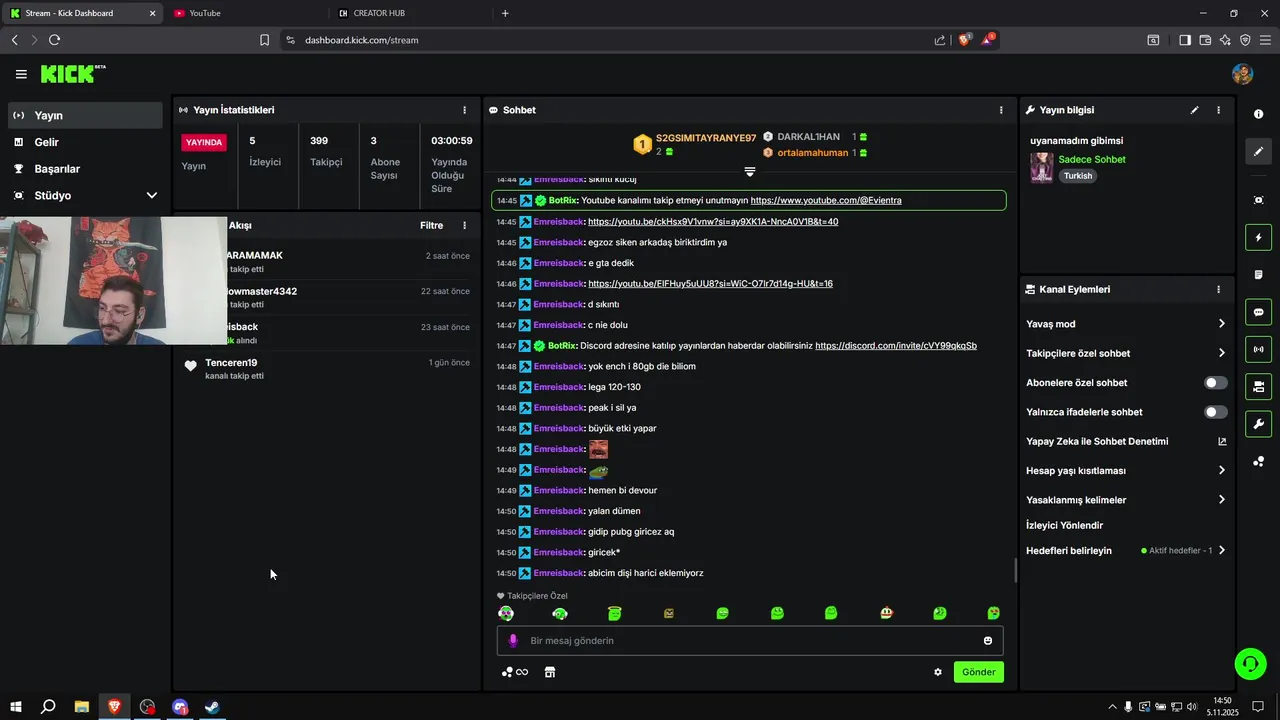Screen dimensions: 1280x720
Task: Open Steam from the taskbar
Action: click(212, 707)
